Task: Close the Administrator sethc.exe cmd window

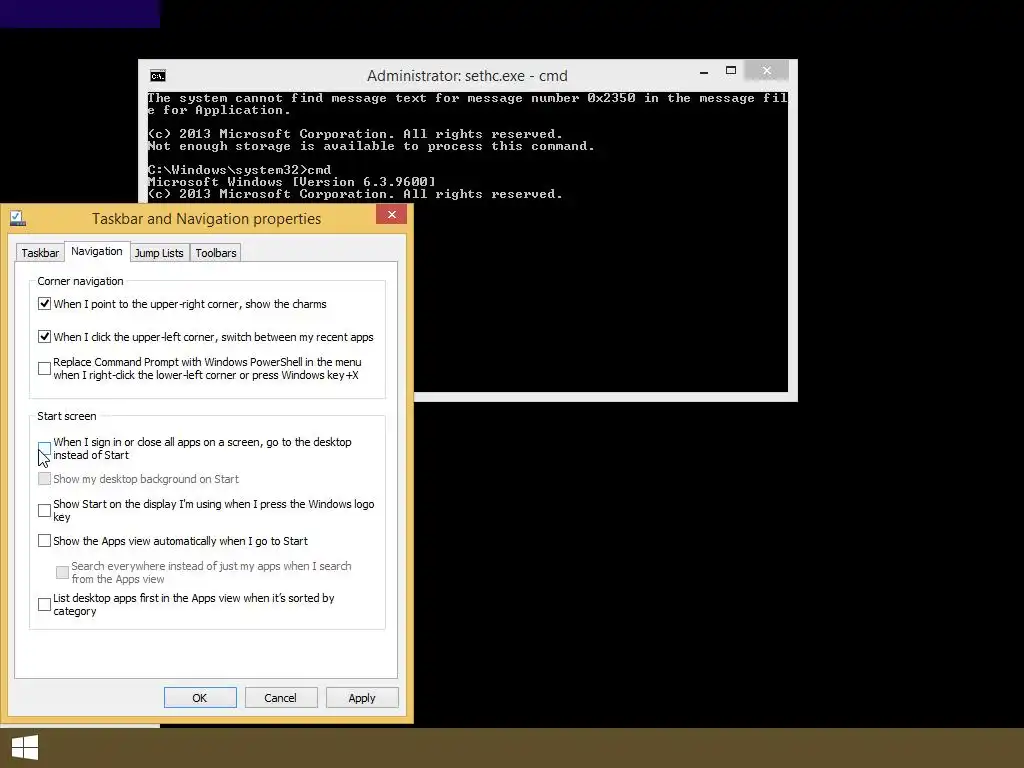Action: (x=767, y=71)
